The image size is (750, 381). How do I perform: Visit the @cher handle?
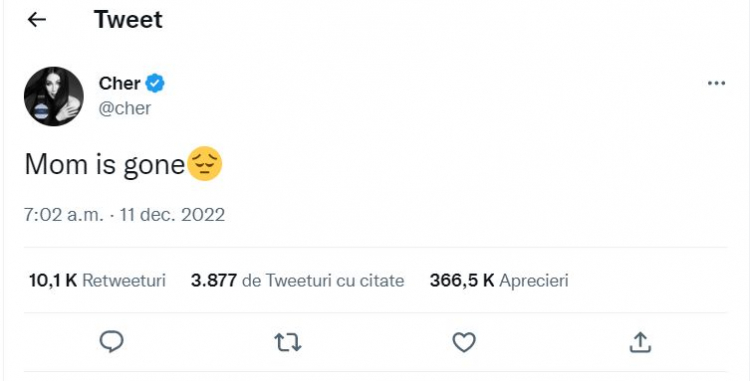tap(125, 108)
